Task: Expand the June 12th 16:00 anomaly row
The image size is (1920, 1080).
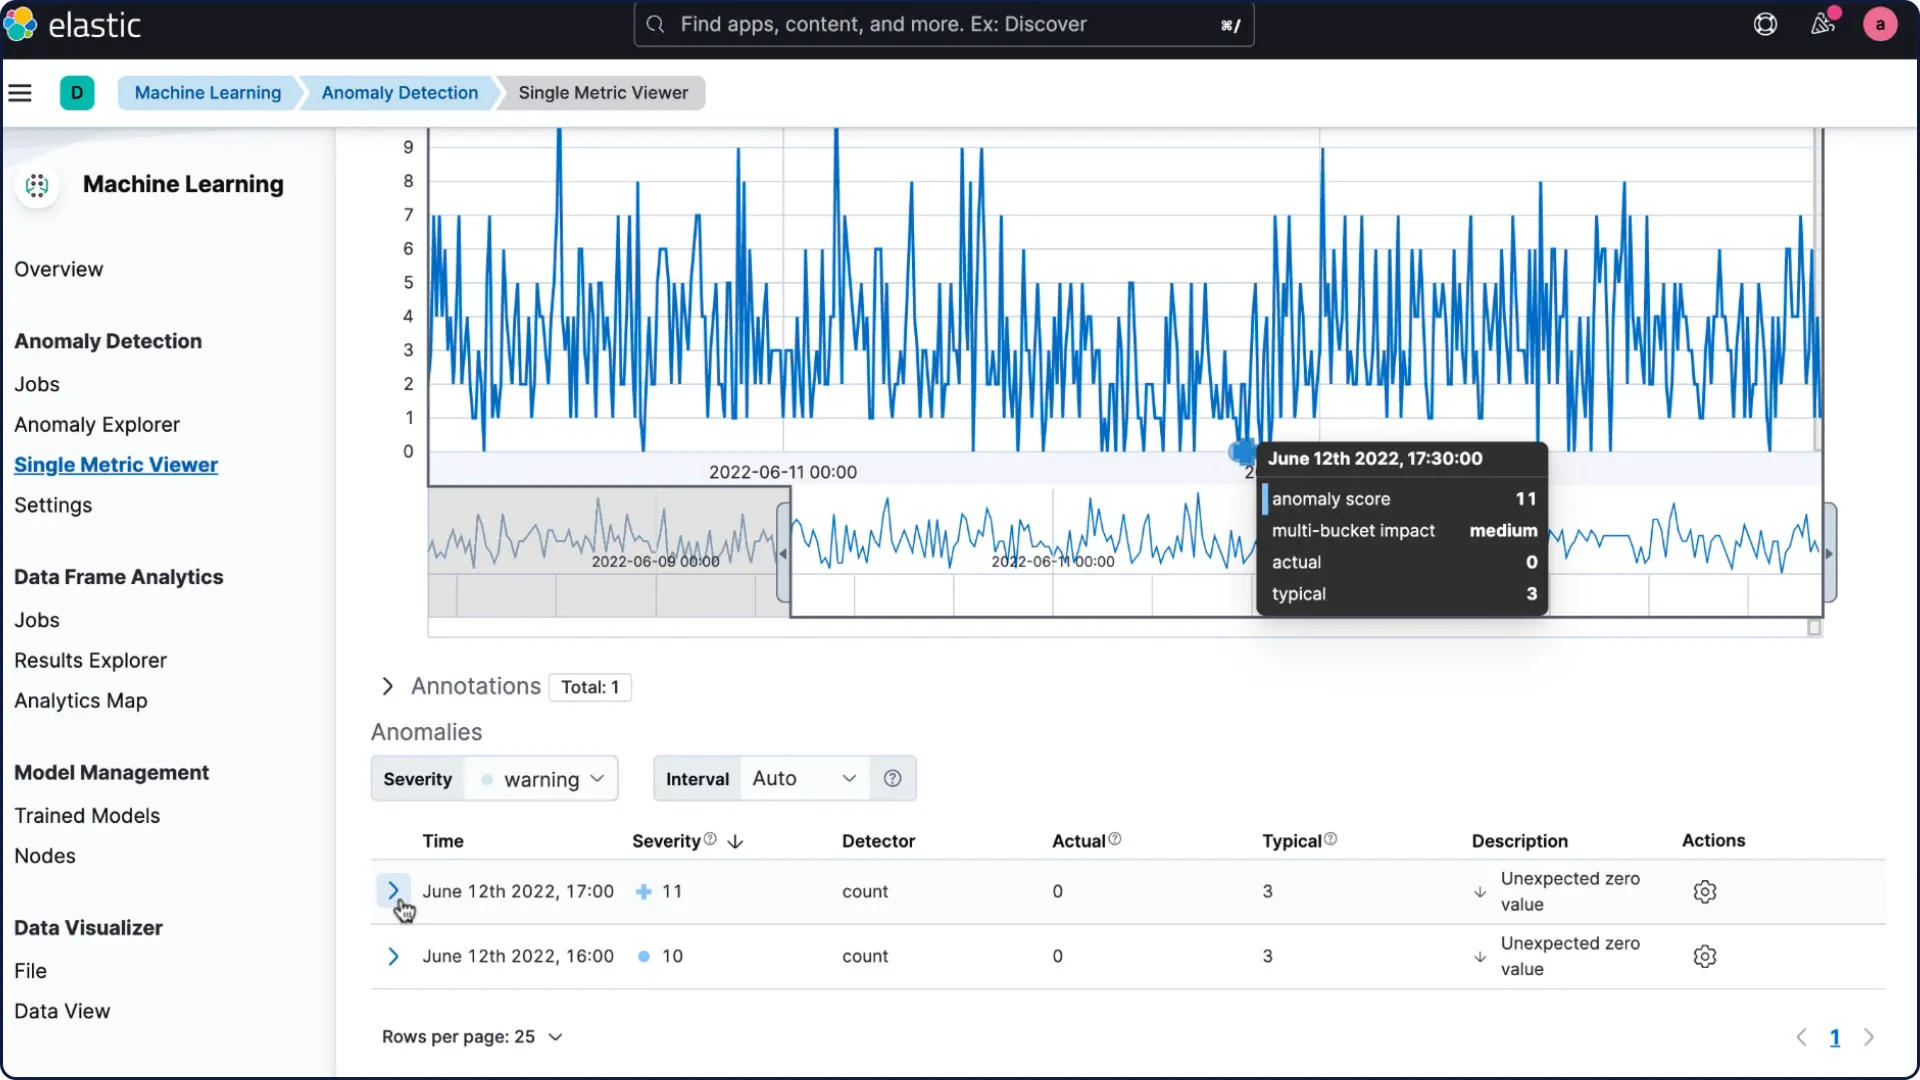Action: (x=393, y=956)
